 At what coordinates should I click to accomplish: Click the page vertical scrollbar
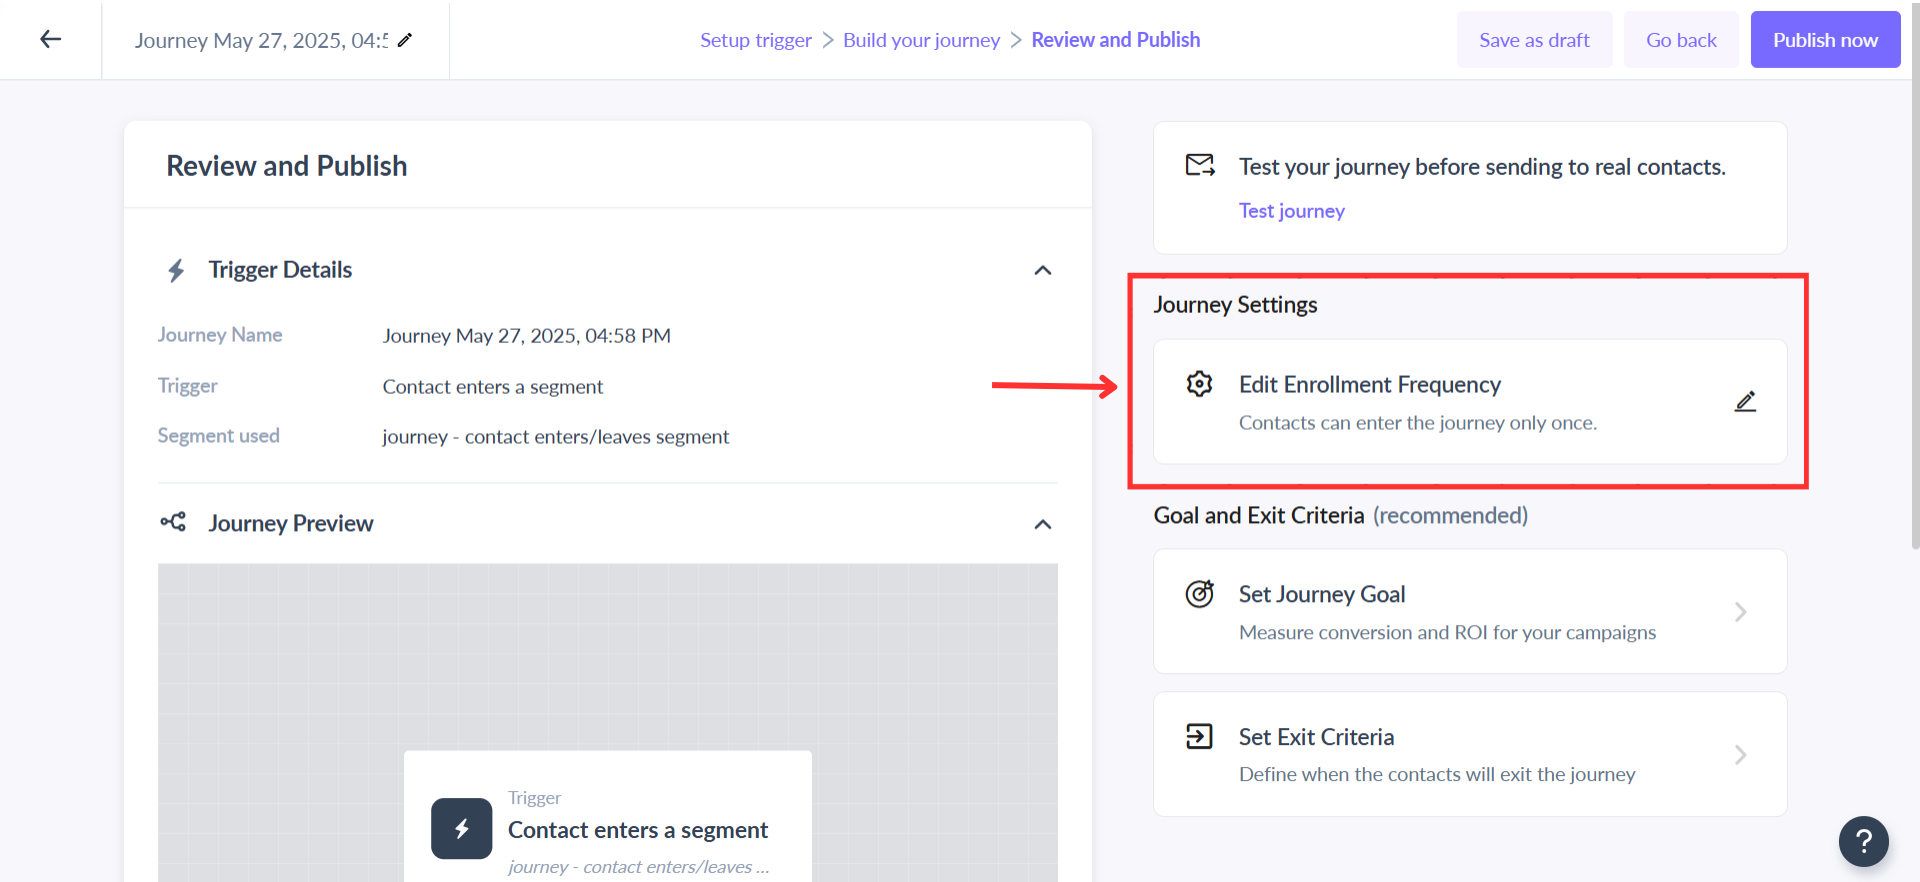coord(1914,300)
